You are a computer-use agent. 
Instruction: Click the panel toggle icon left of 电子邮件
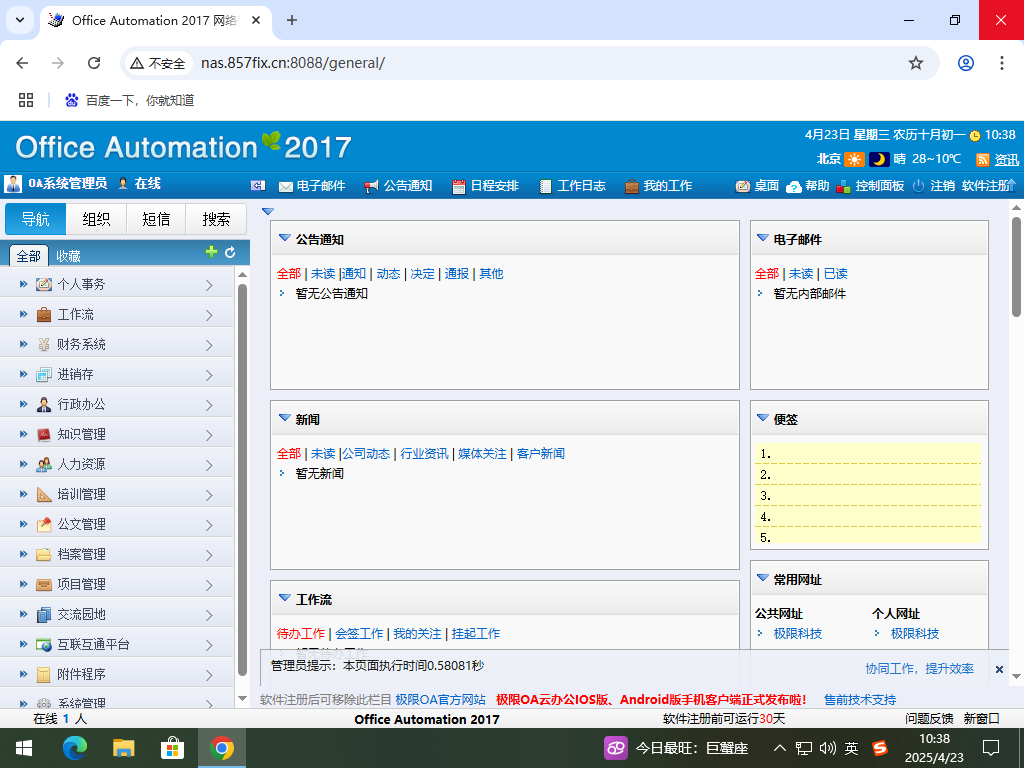258,186
